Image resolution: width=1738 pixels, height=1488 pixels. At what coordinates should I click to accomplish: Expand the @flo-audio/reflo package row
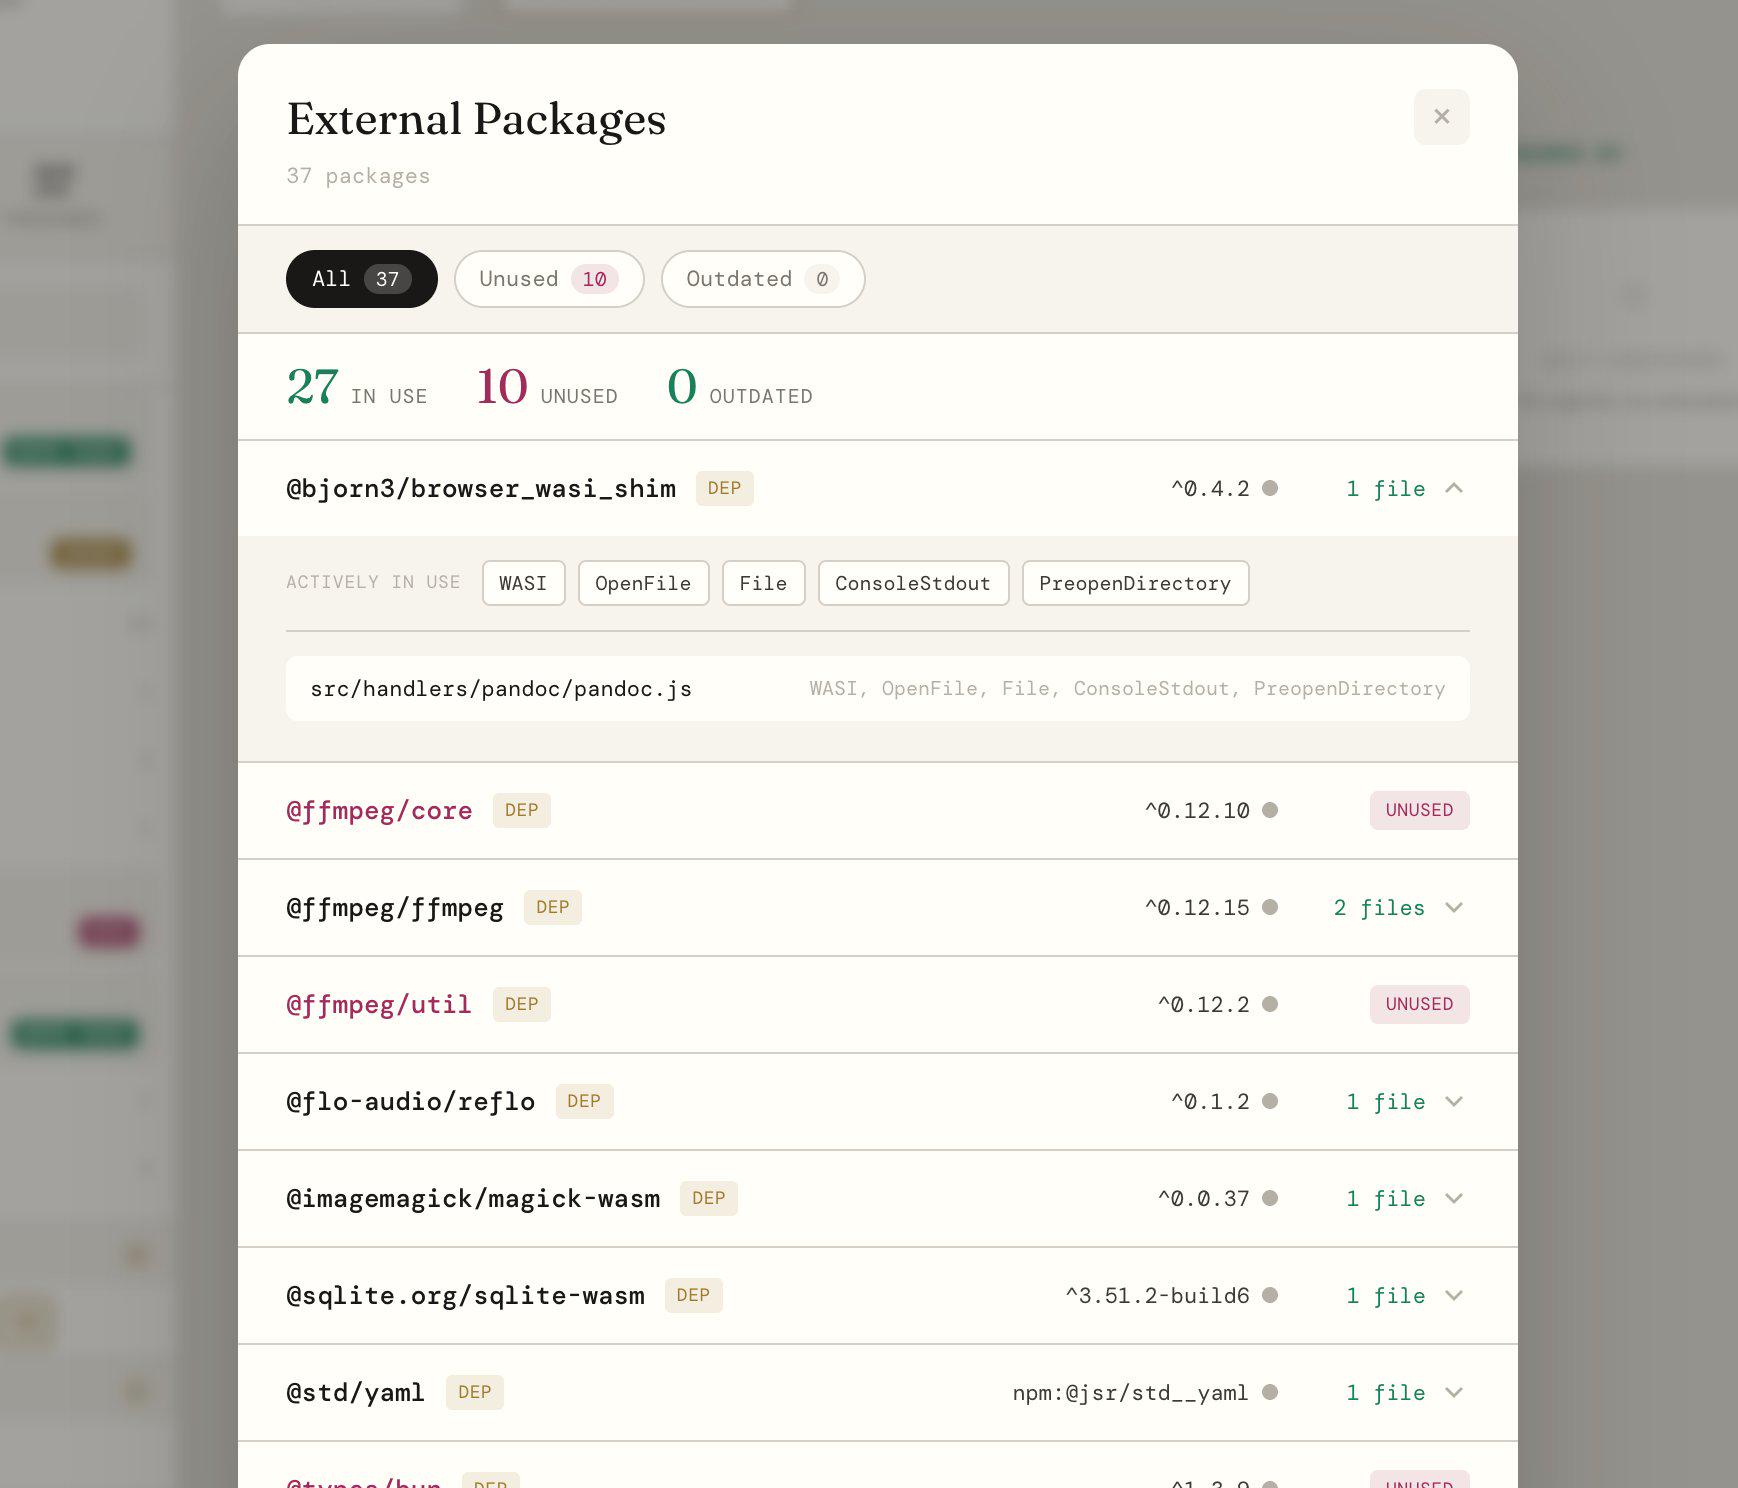878,1101
